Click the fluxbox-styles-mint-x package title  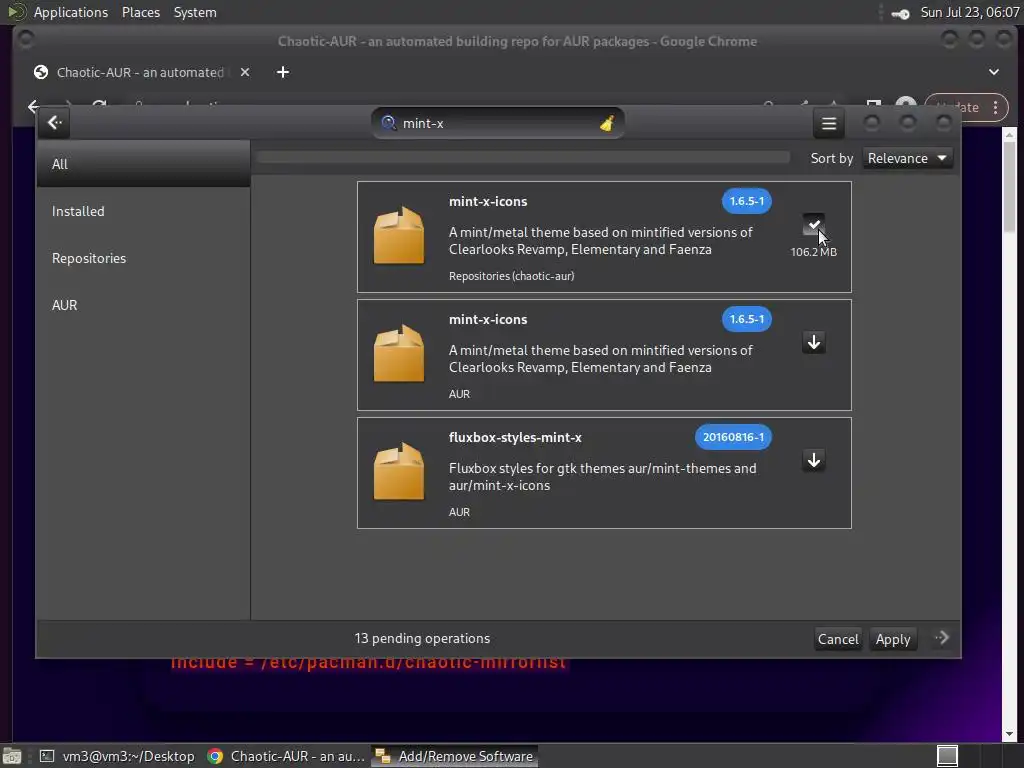(515, 438)
